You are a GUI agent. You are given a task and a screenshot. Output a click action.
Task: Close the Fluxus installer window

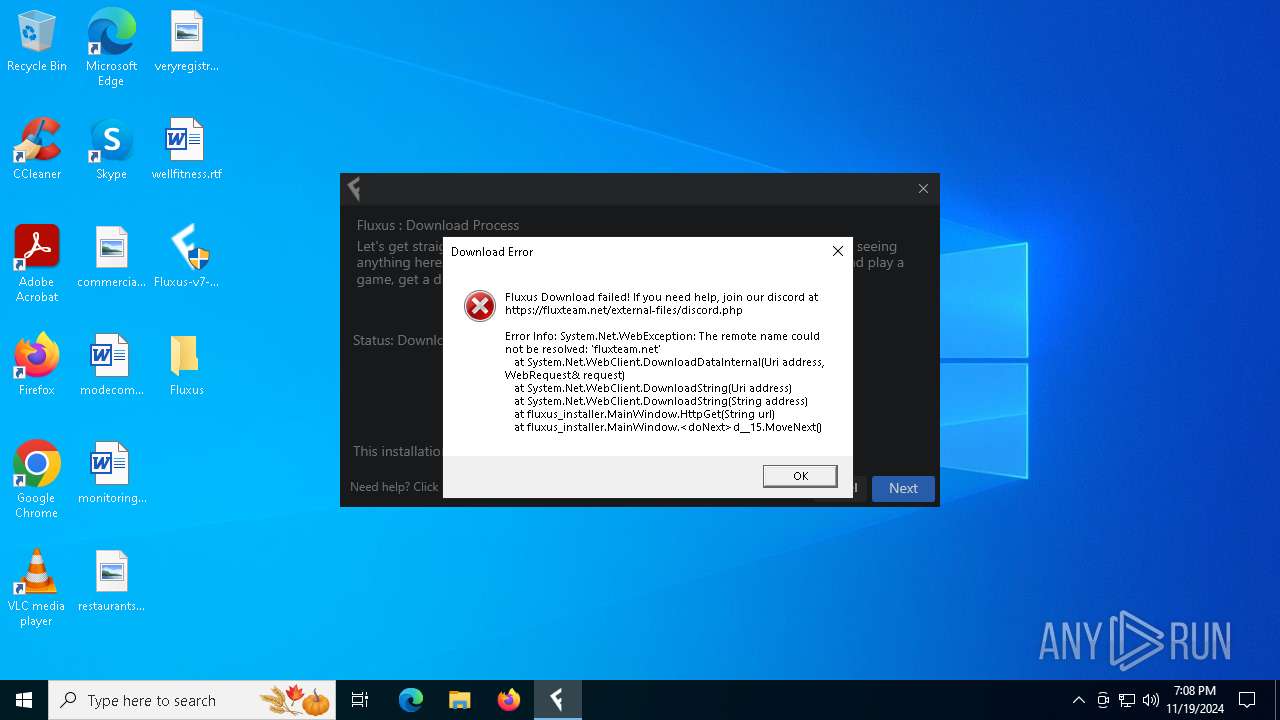point(923,188)
